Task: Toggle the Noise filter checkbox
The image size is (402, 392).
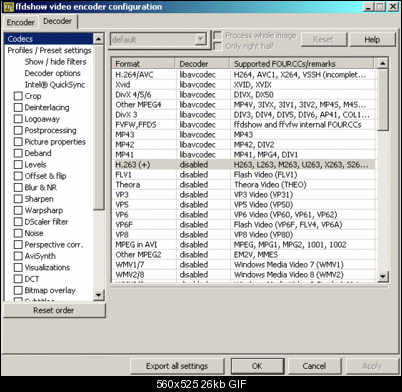Action: click(x=18, y=233)
